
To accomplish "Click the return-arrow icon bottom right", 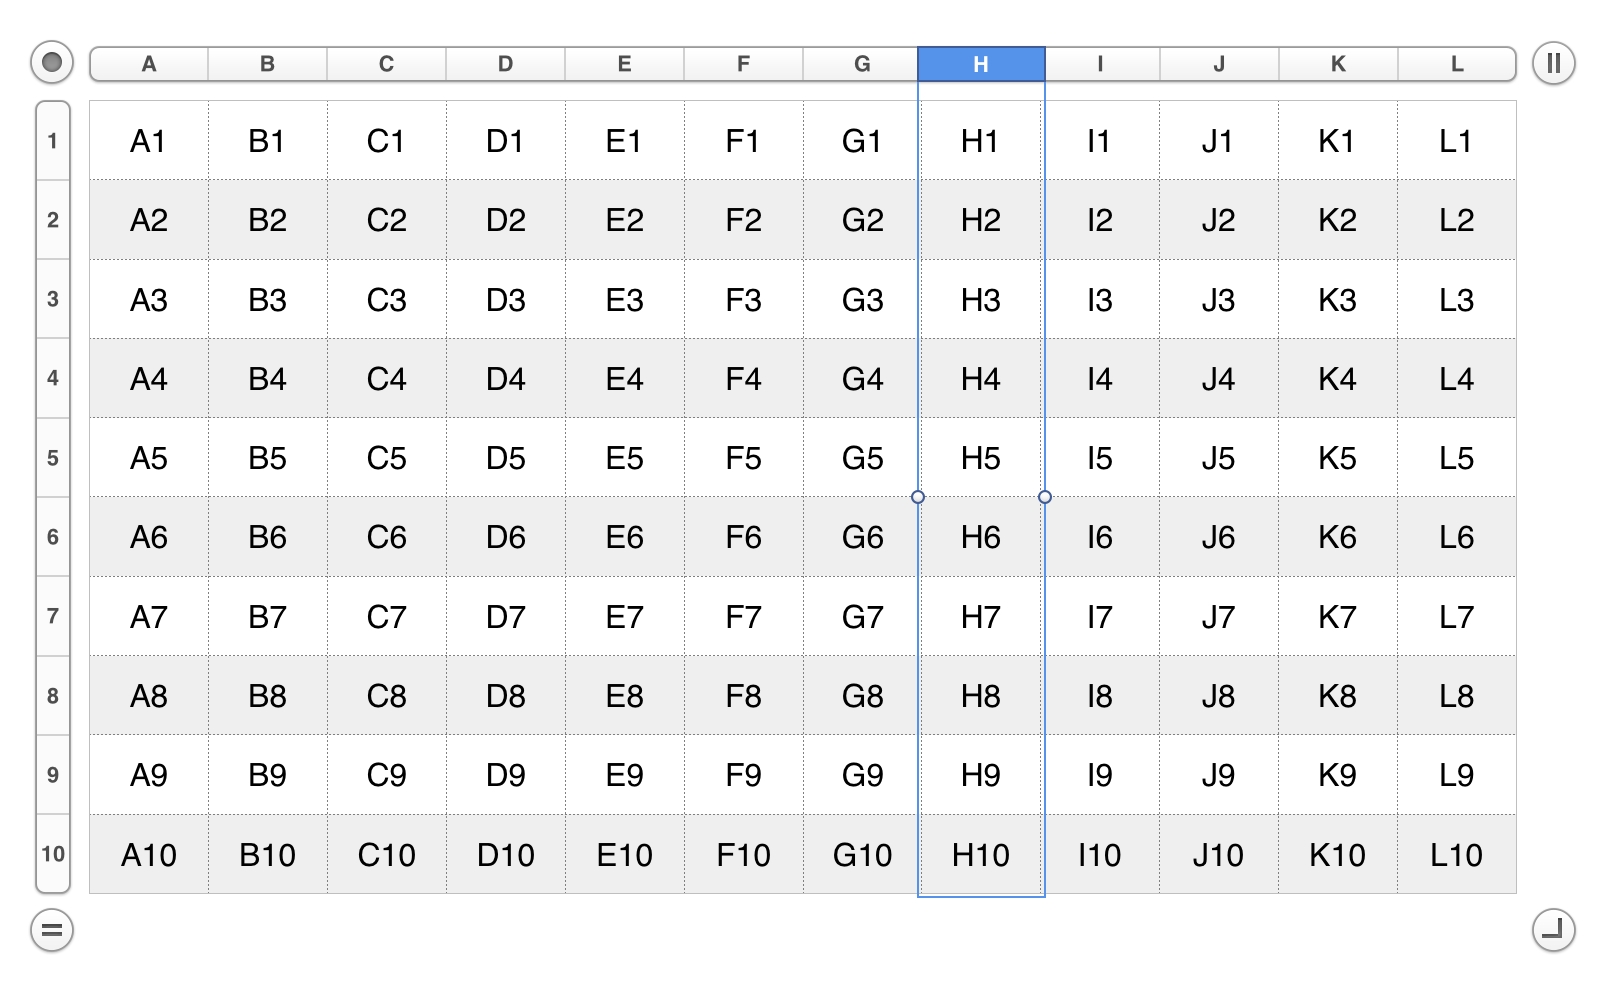I will click(x=1553, y=930).
